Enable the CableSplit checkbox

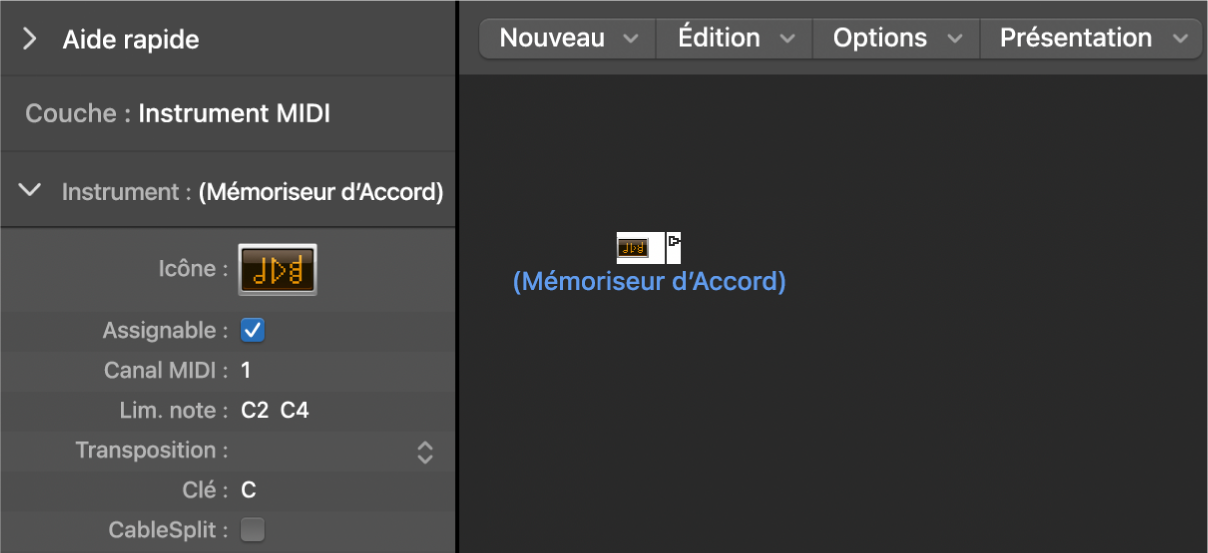point(253,530)
